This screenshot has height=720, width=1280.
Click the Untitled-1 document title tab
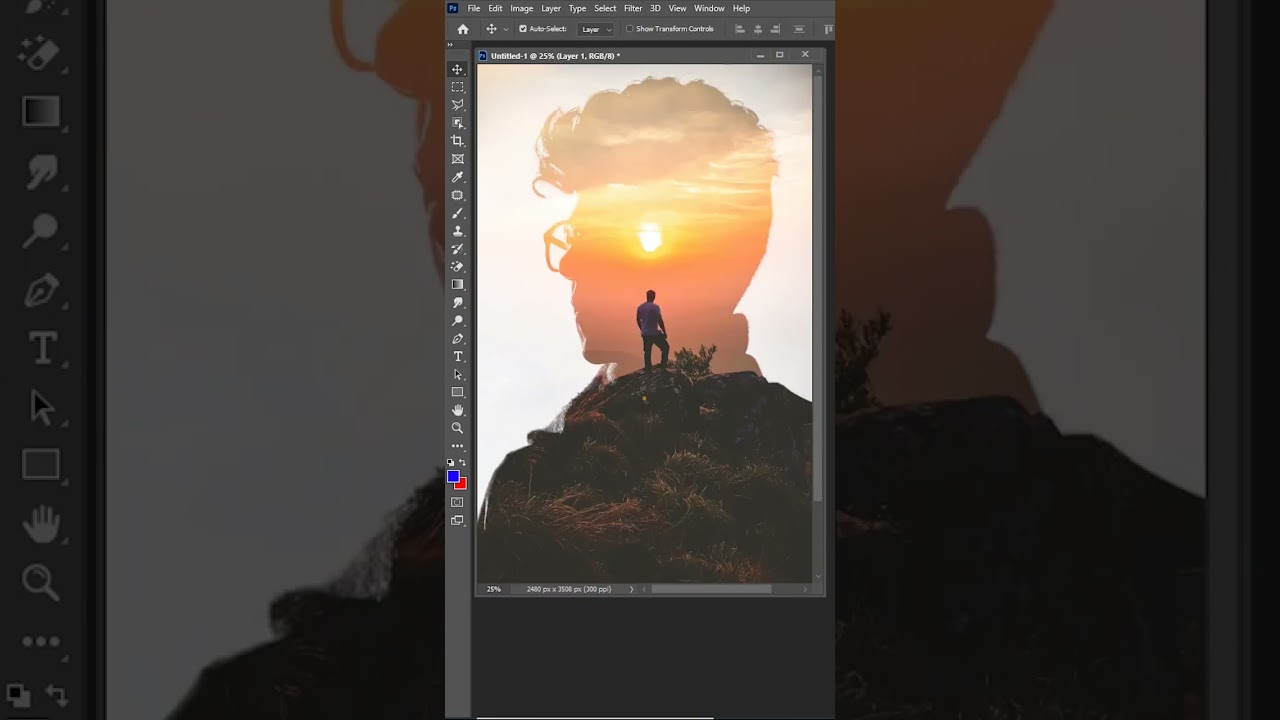(x=555, y=56)
